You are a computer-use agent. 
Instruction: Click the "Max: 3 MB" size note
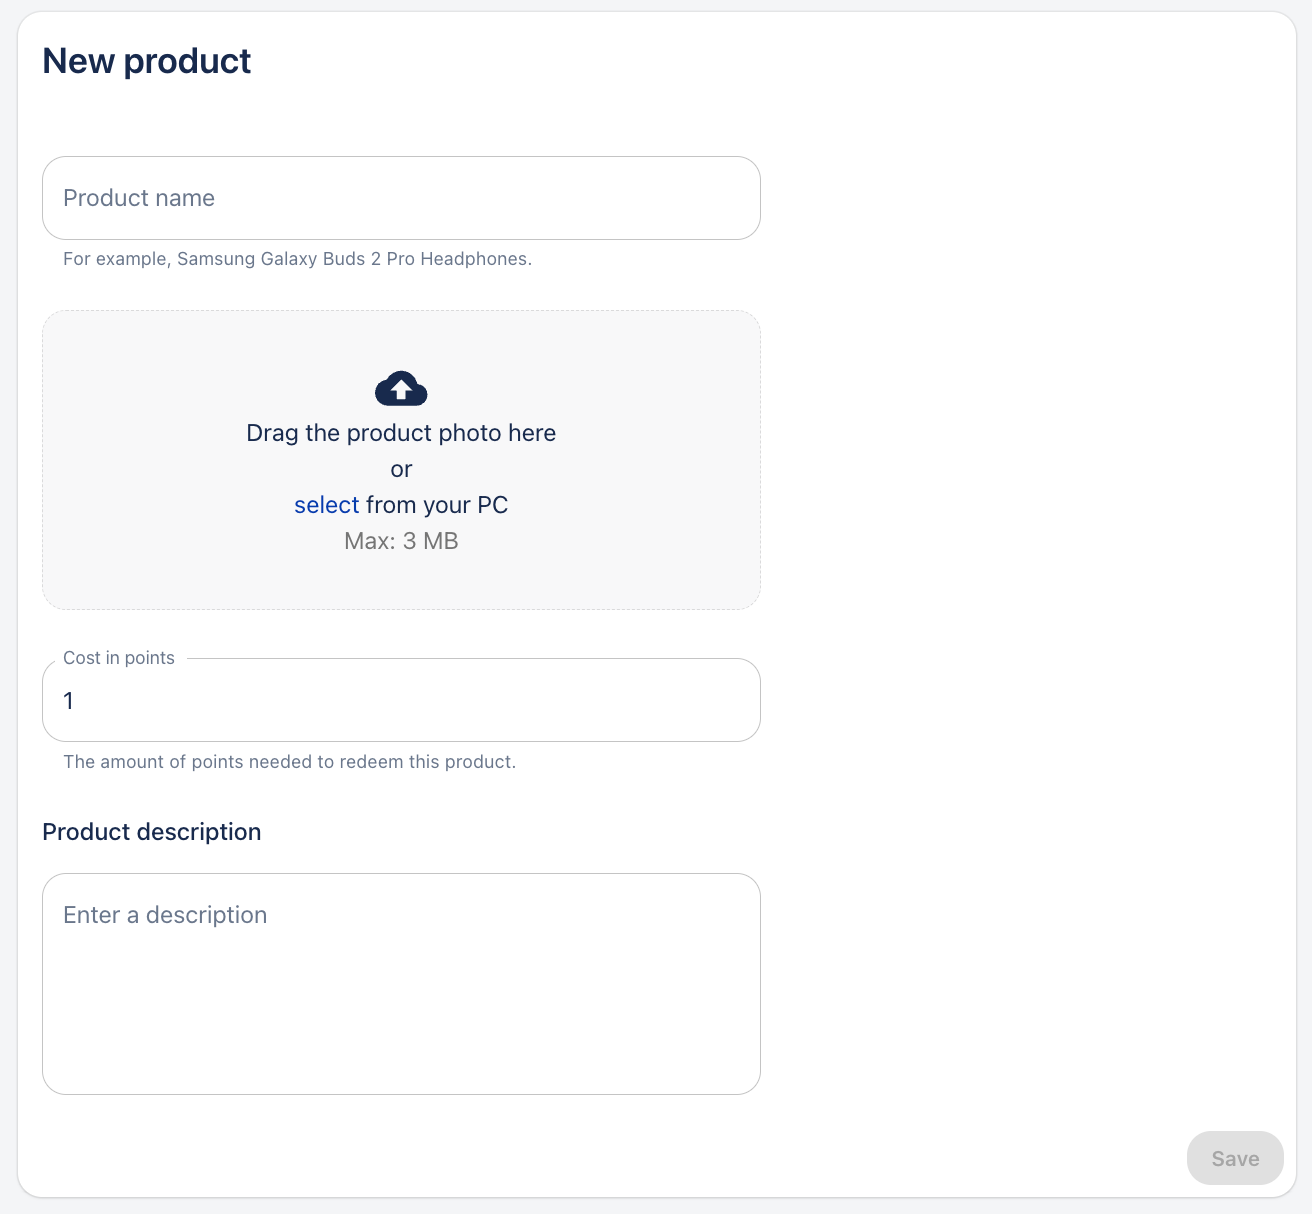pos(401,541)
